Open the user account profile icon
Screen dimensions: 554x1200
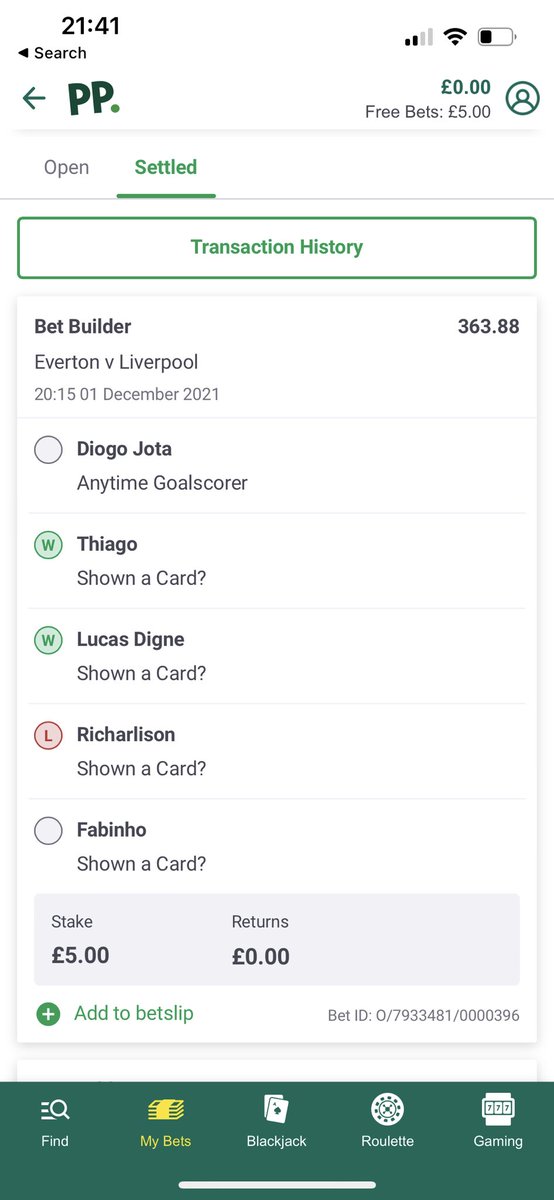click(x=521, y=99)
